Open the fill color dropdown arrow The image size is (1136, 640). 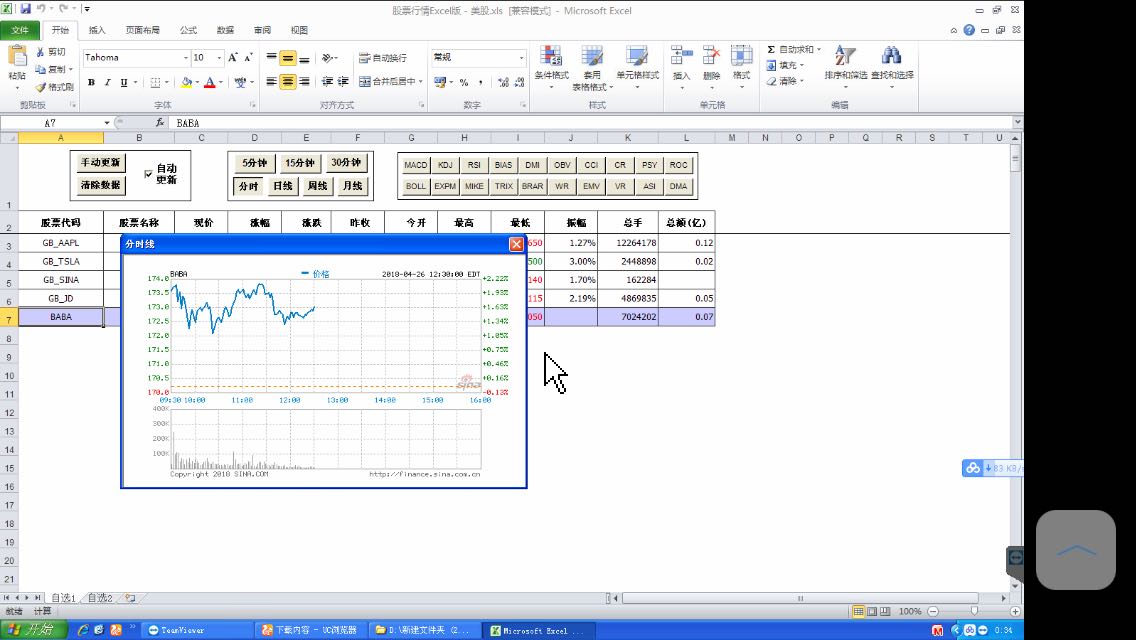click(197, 83)
